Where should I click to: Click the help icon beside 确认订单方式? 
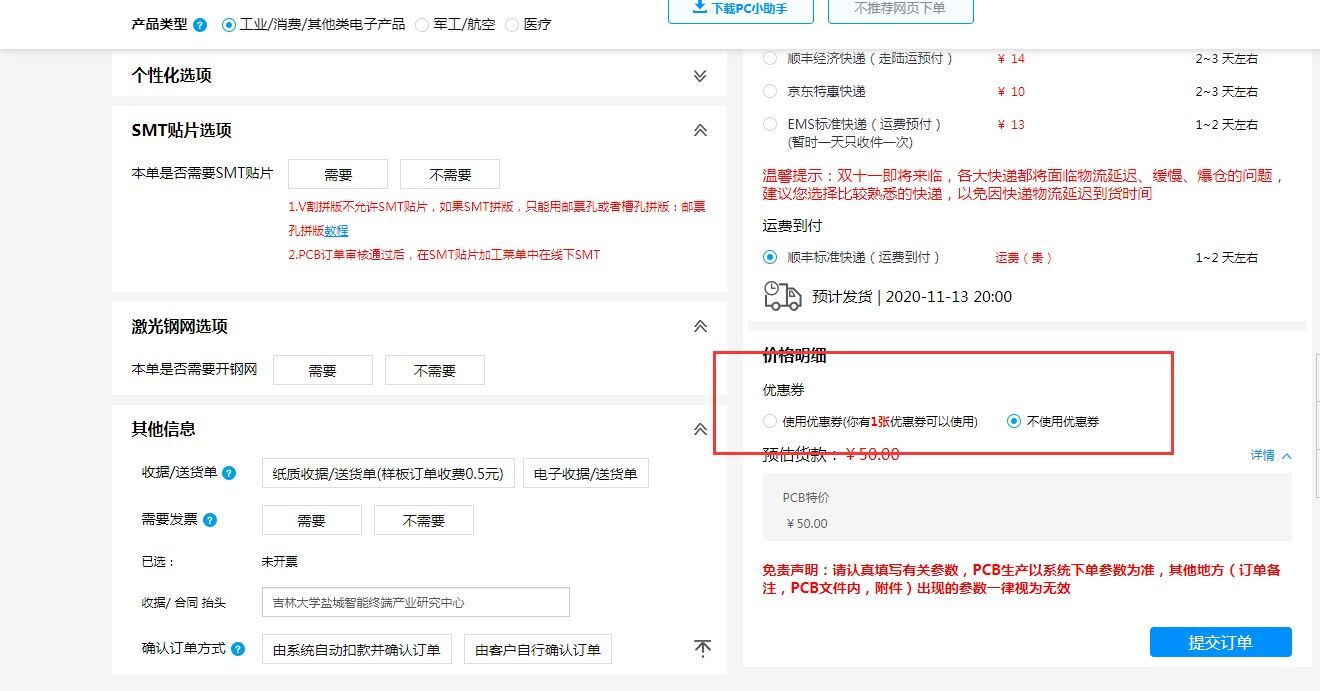click(238, 649)
